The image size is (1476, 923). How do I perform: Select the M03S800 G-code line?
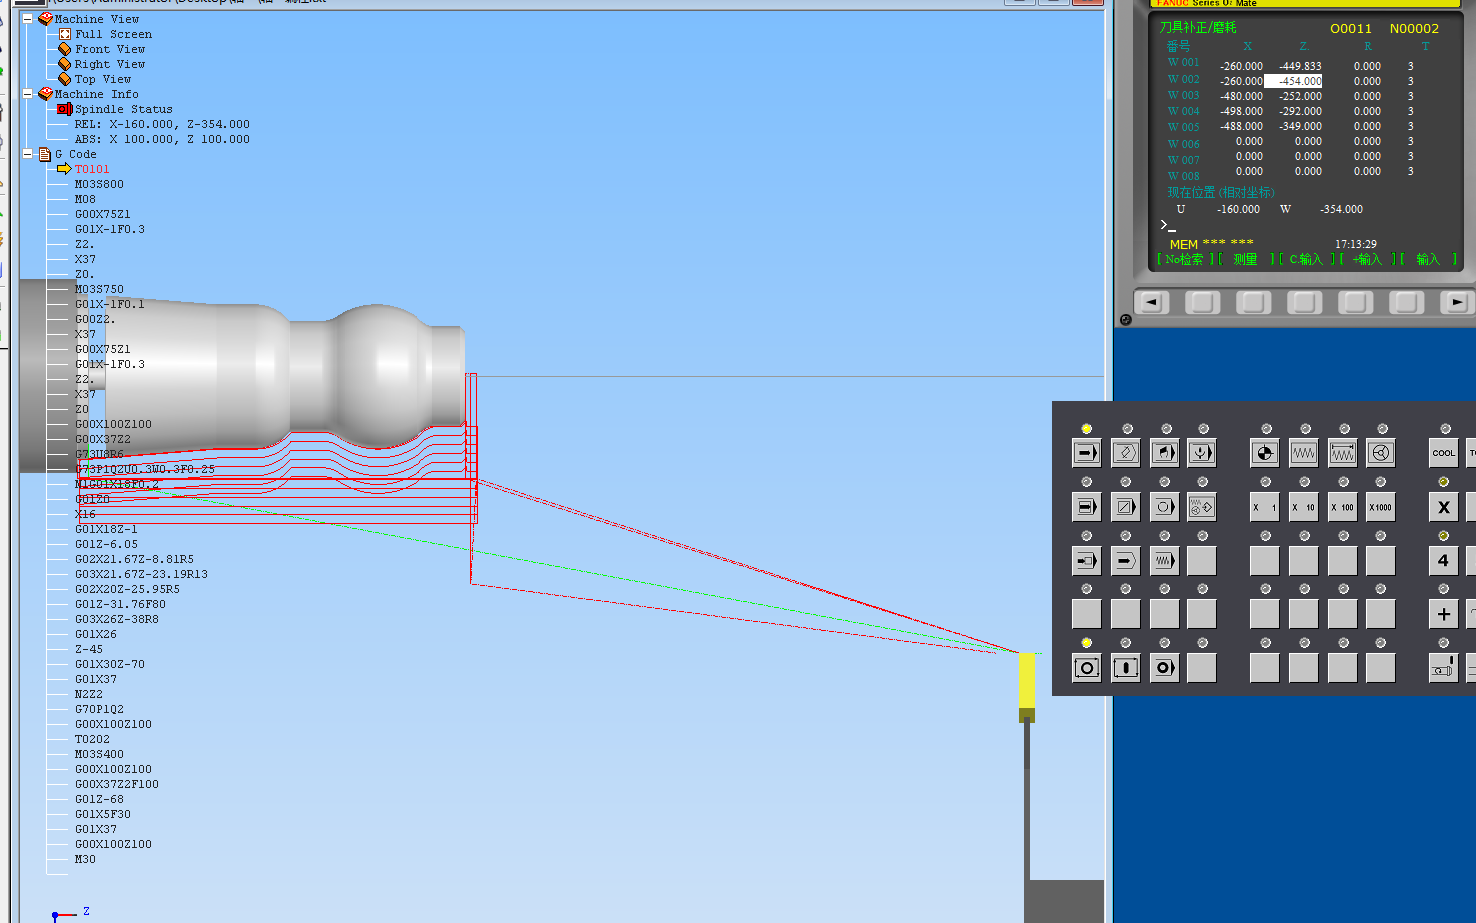pyautogui.click(x=99, y=184)
